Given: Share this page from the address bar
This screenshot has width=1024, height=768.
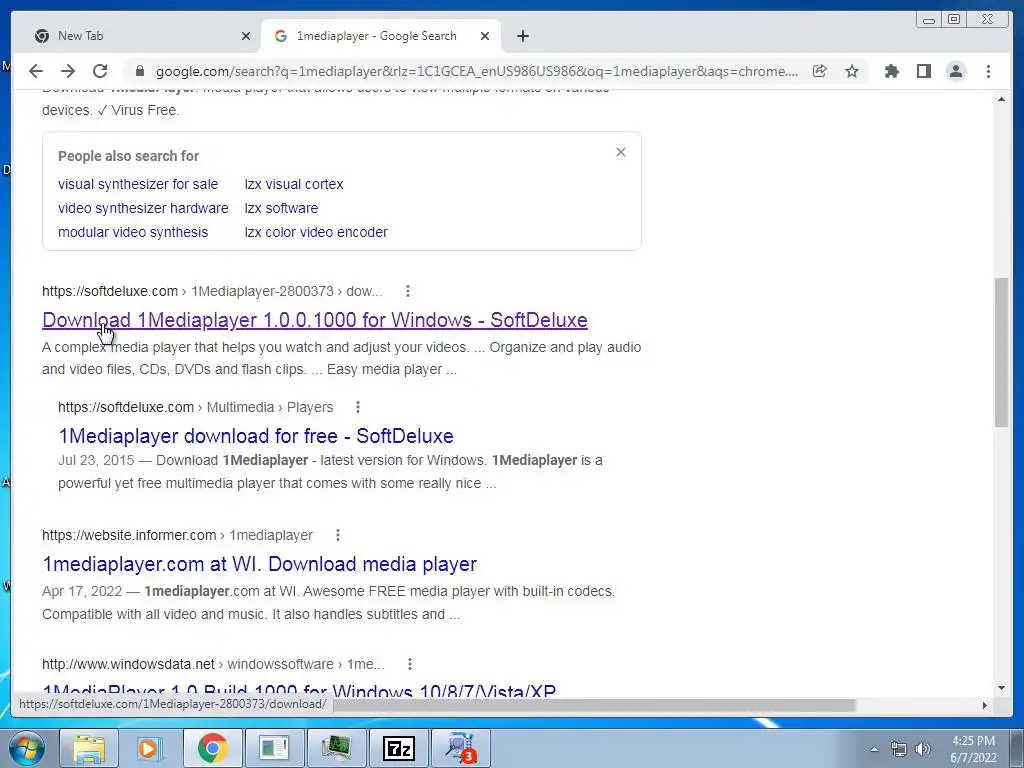Looking at the screenshot, I should coord(820,71).
